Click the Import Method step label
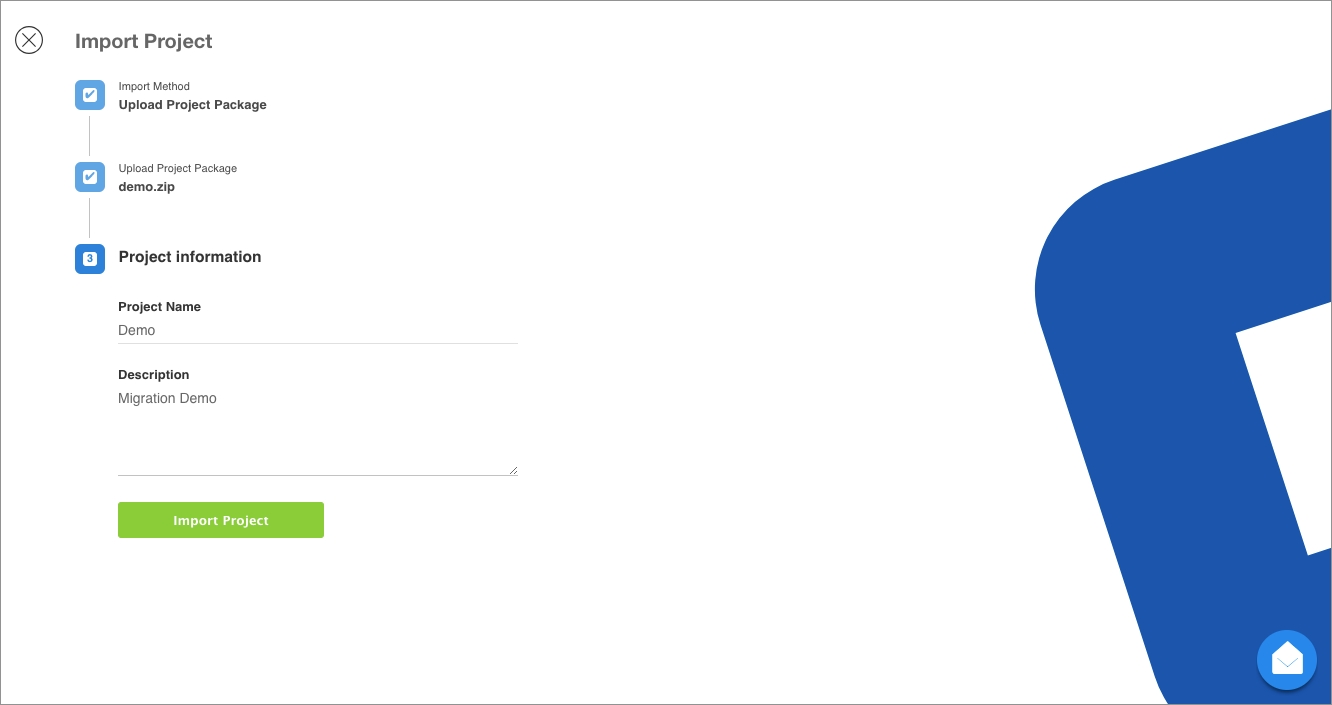The image size is (1332, 705). 154,86
